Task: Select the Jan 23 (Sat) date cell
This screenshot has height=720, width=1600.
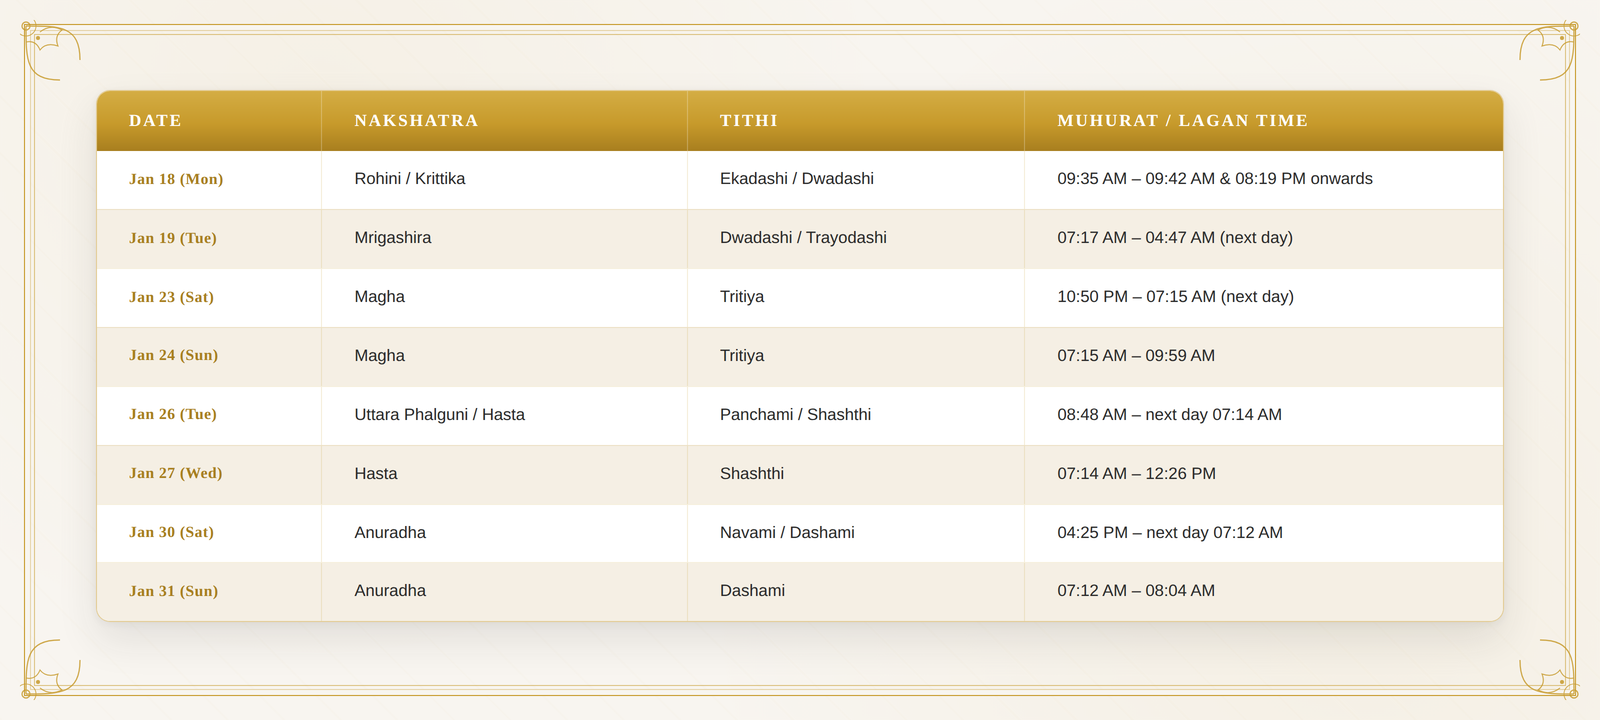Action: pyautogui.click(x=209, y=298)
